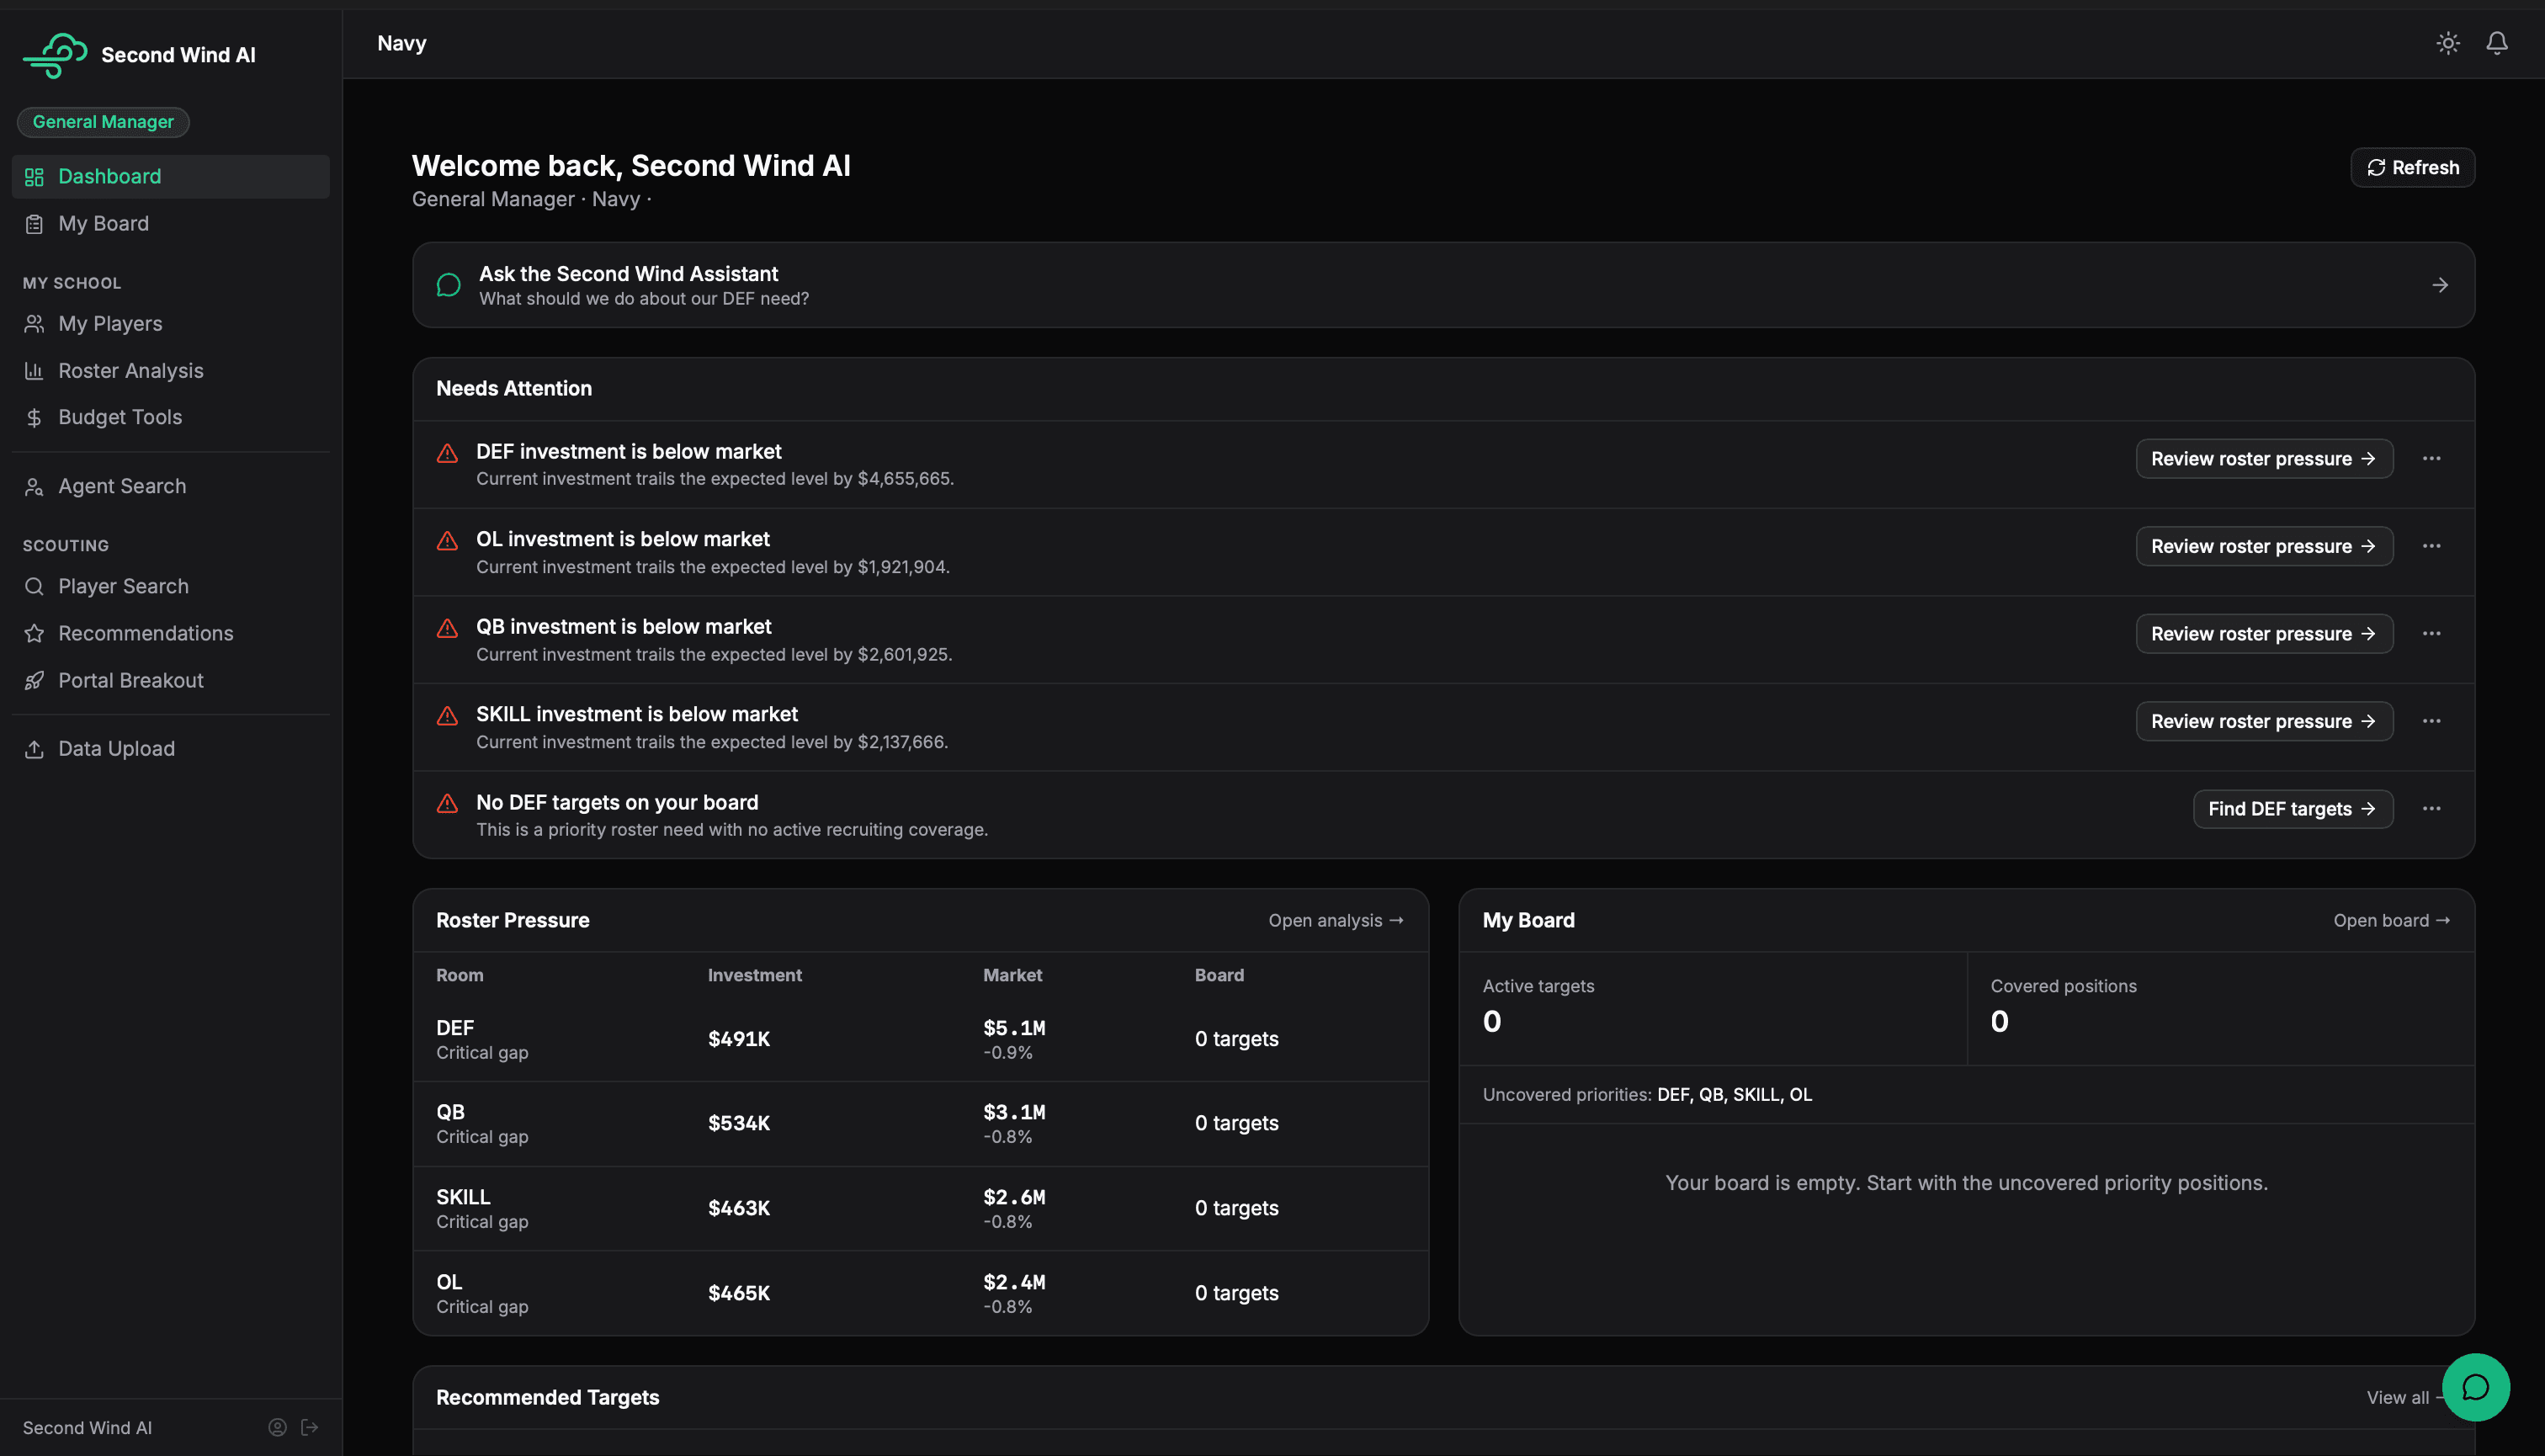Click Open board link in My Board

click(x=2391, y=921)
